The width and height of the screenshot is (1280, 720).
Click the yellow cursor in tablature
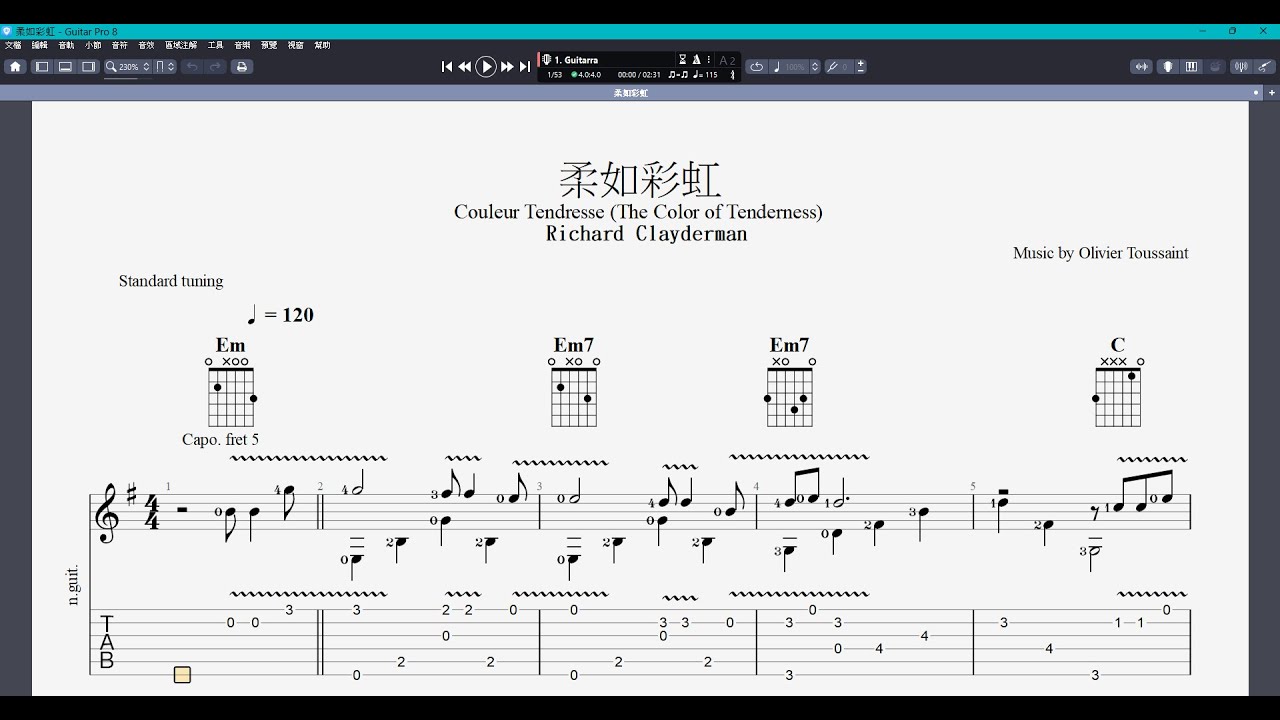point(182,675)
